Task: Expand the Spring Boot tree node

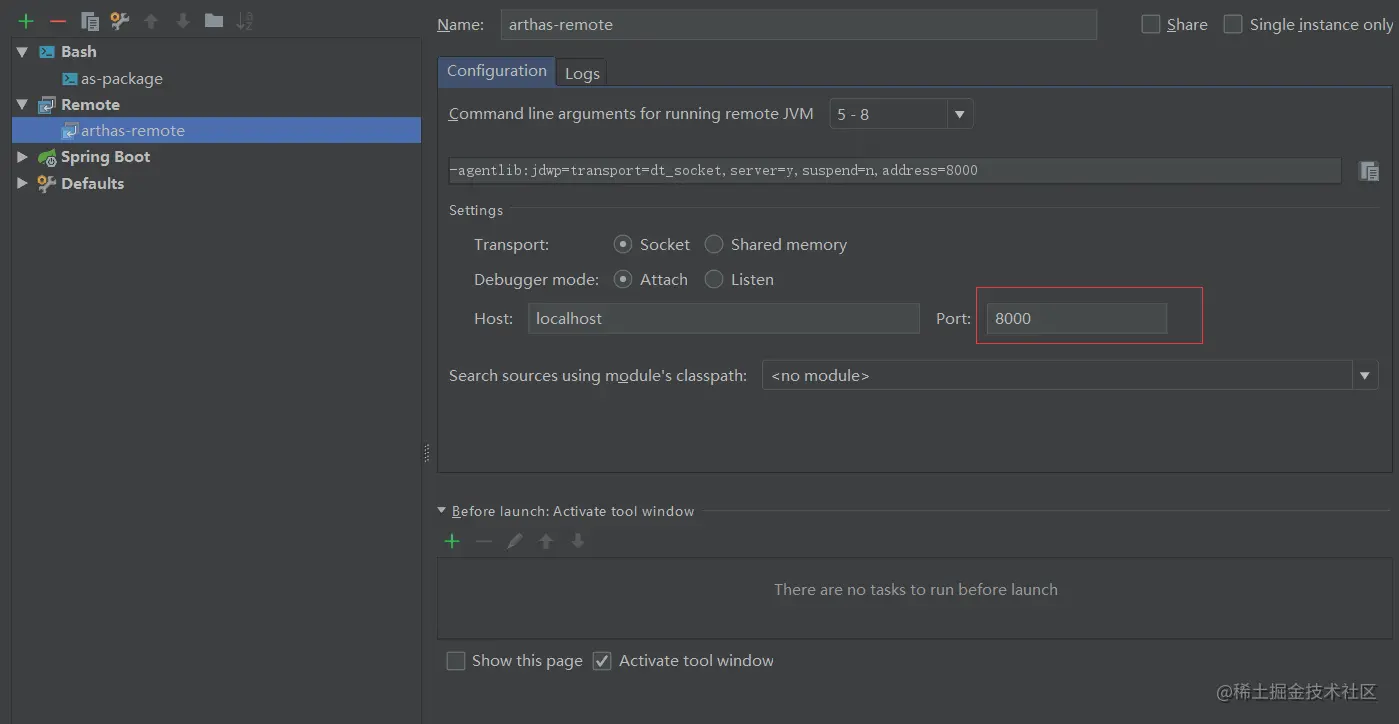Action: click(x=23, y=157)
